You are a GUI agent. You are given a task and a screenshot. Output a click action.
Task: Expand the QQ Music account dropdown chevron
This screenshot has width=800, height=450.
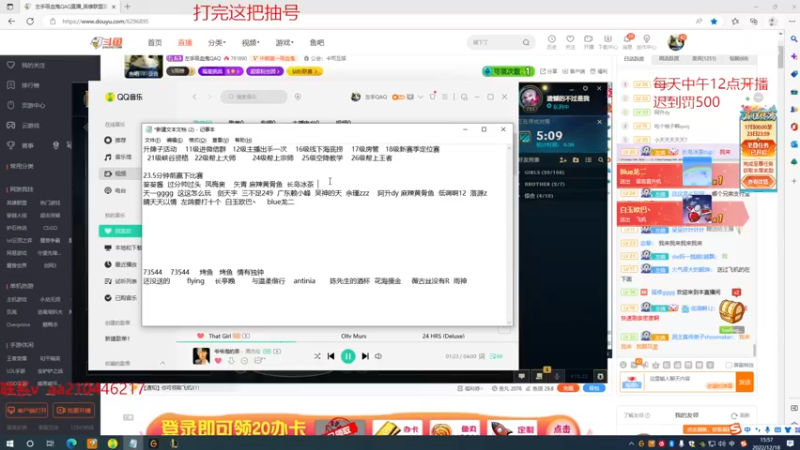(x=420, y=96)
